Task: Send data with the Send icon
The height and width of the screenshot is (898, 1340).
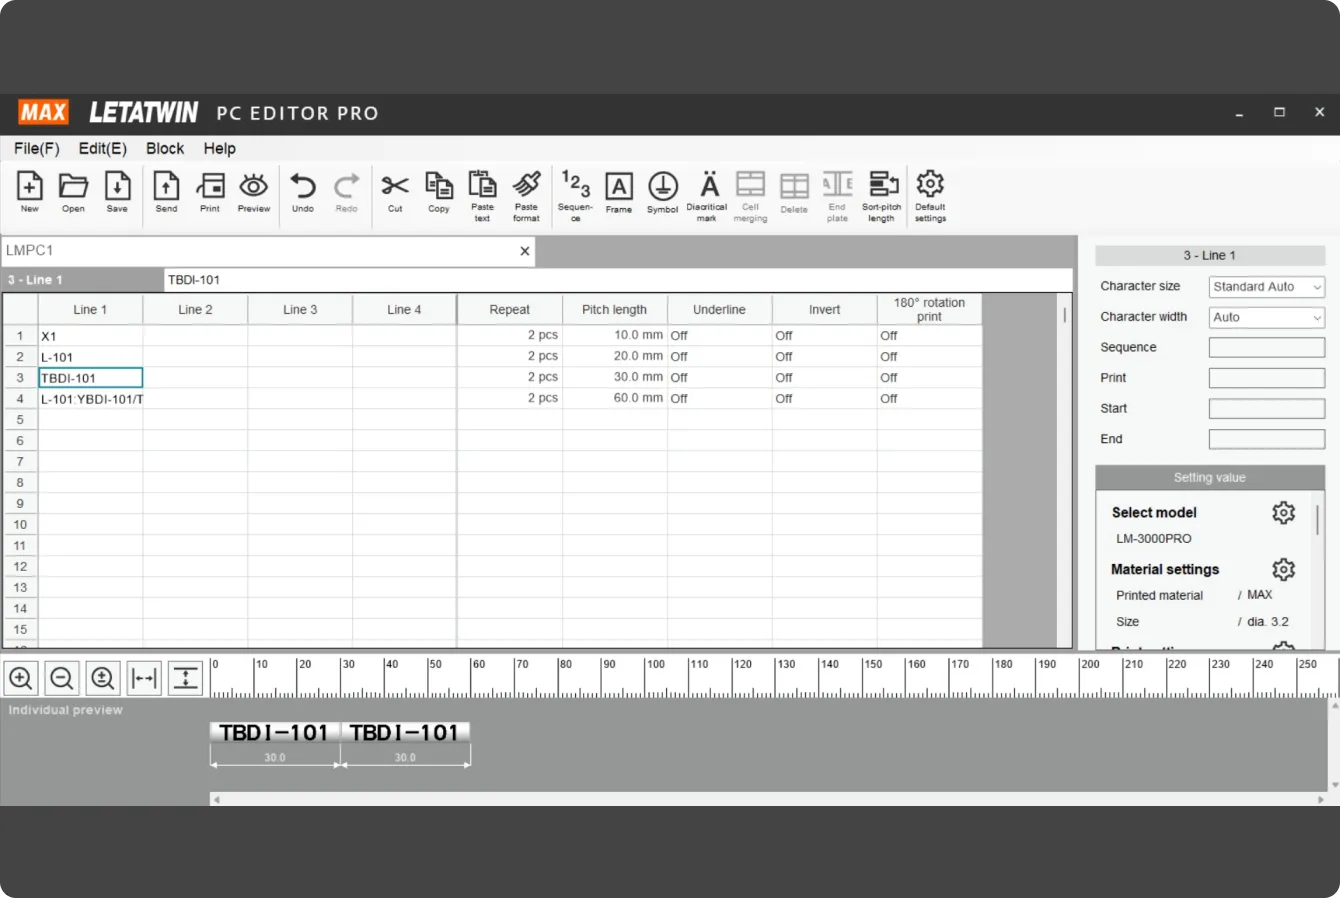Action: pos(166,191)
